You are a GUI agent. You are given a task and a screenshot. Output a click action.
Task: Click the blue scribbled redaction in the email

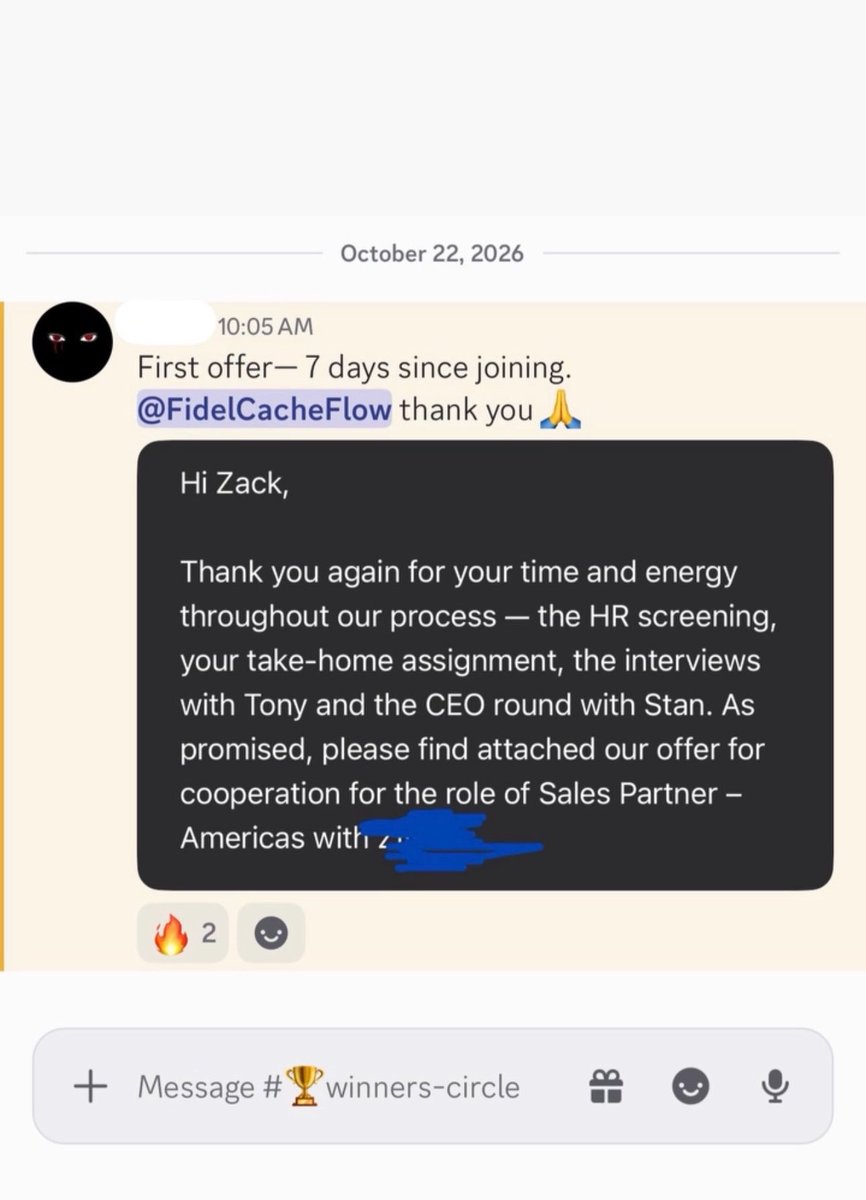point(450,839)
